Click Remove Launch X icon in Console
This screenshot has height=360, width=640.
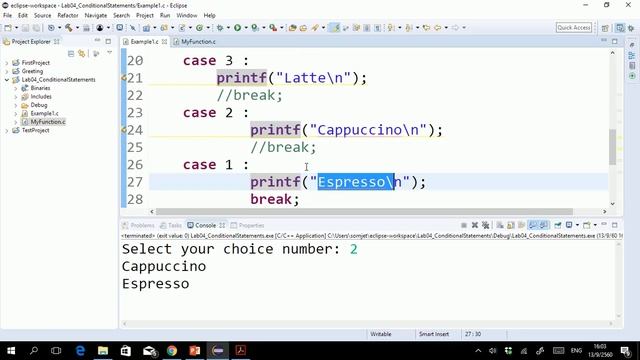474,225
